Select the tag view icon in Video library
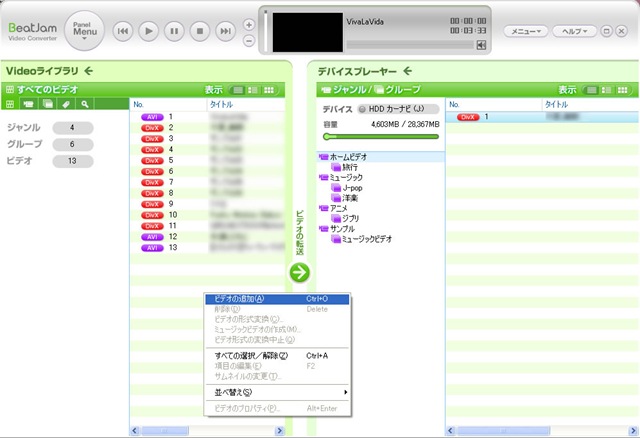 tap(65, 104)
